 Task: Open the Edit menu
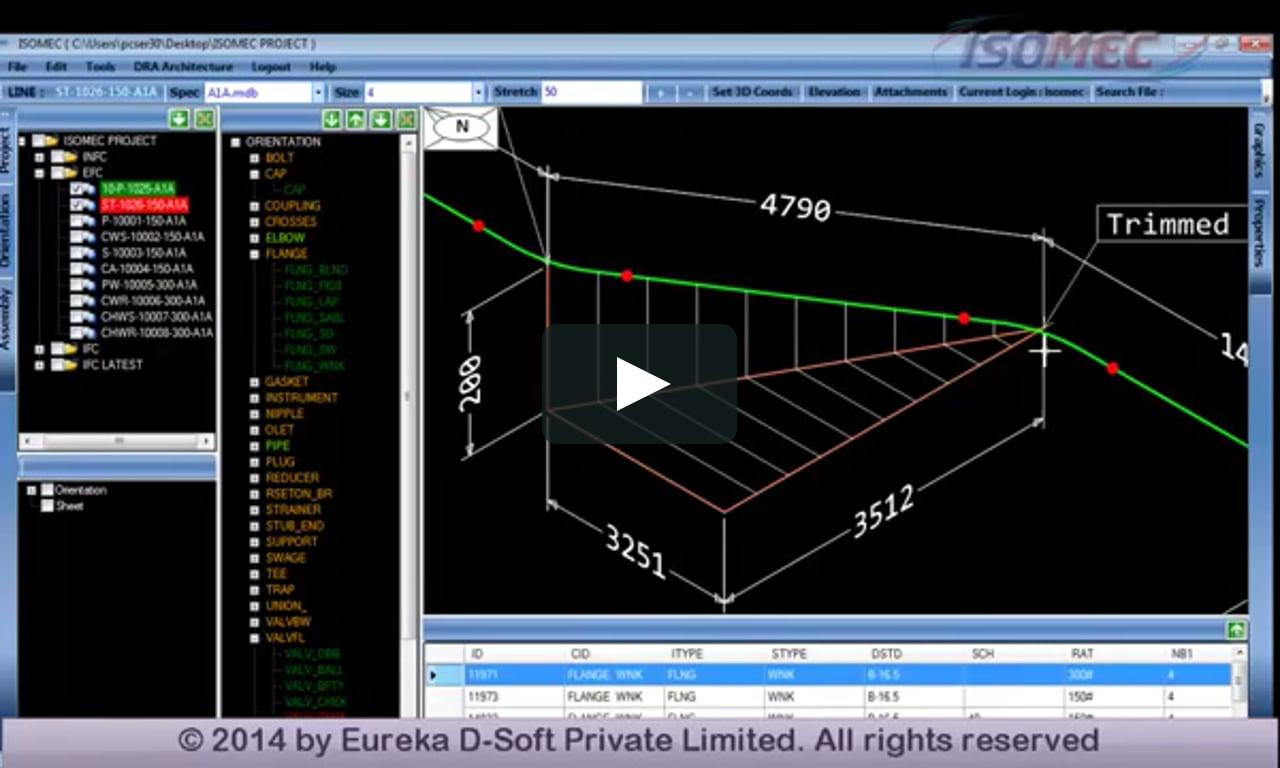point(56,67)
